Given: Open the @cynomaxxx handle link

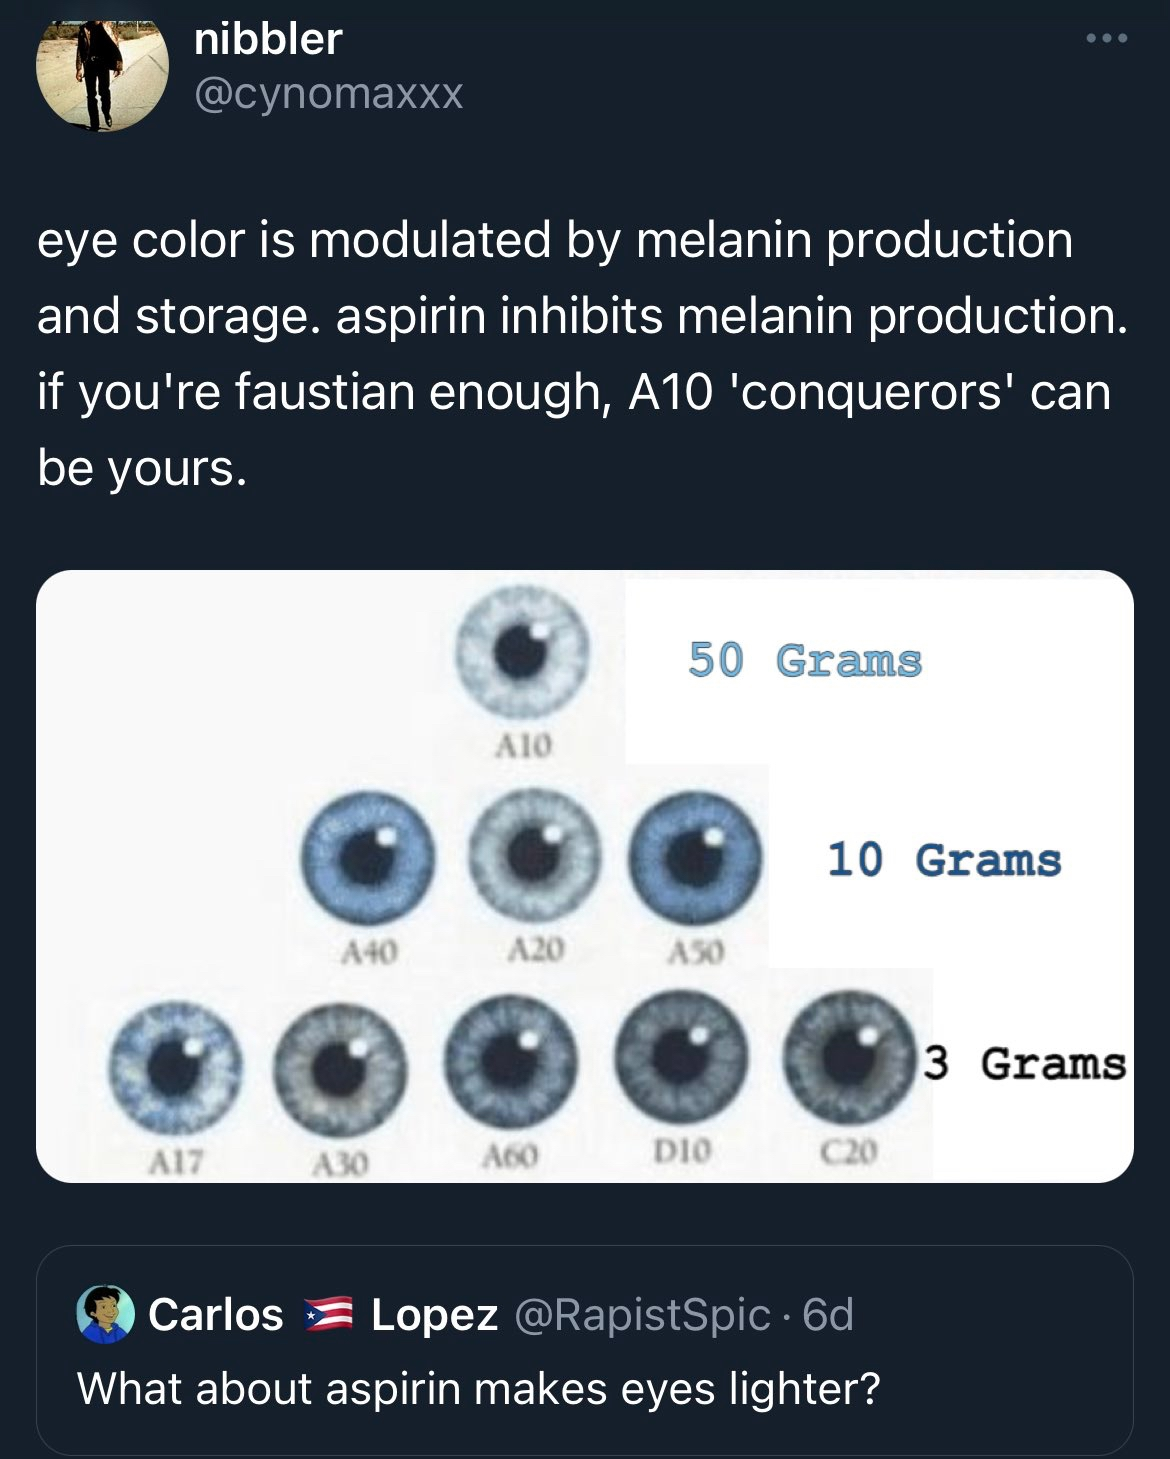Looking at the screenshot, I should (x=328, y=93).
